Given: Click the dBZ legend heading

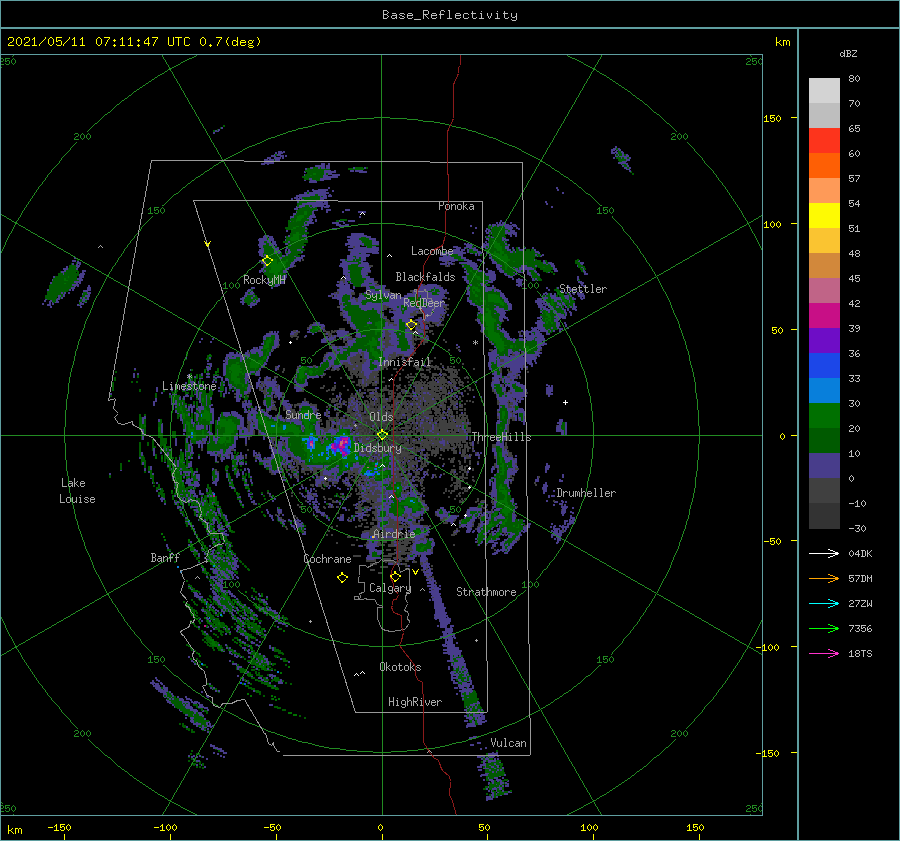Looking at the screenshot, I should coord(848,53).
